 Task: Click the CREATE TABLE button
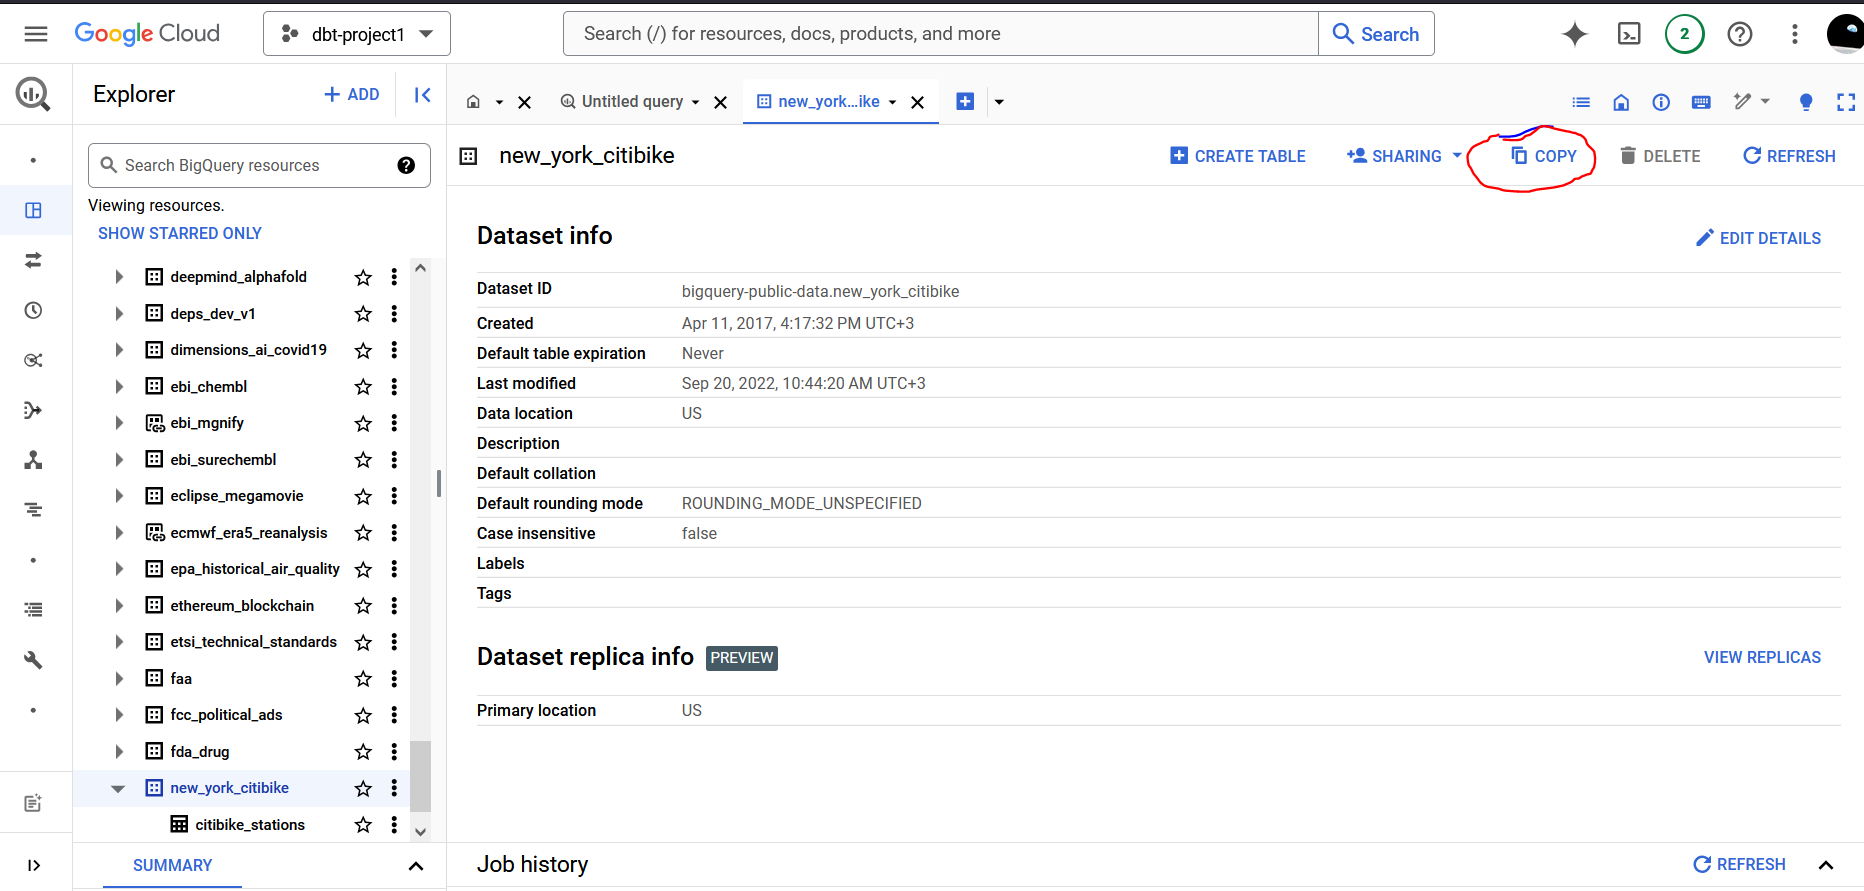tap(1238, 156)
